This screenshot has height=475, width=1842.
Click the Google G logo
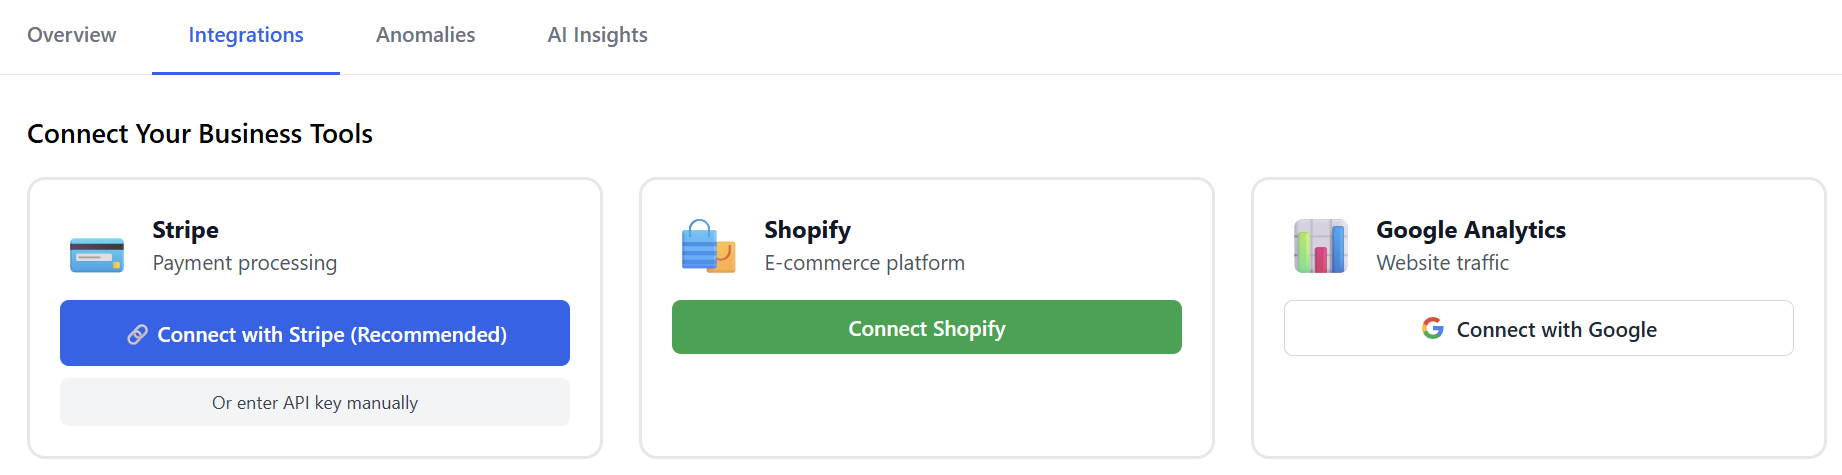coord(1432,329)
